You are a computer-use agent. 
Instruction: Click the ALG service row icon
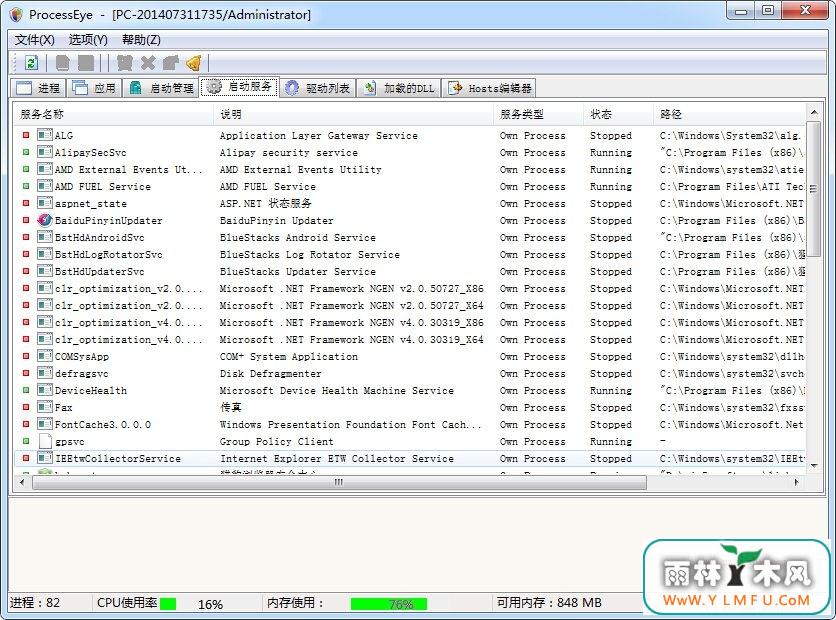[x=45, y=135]
